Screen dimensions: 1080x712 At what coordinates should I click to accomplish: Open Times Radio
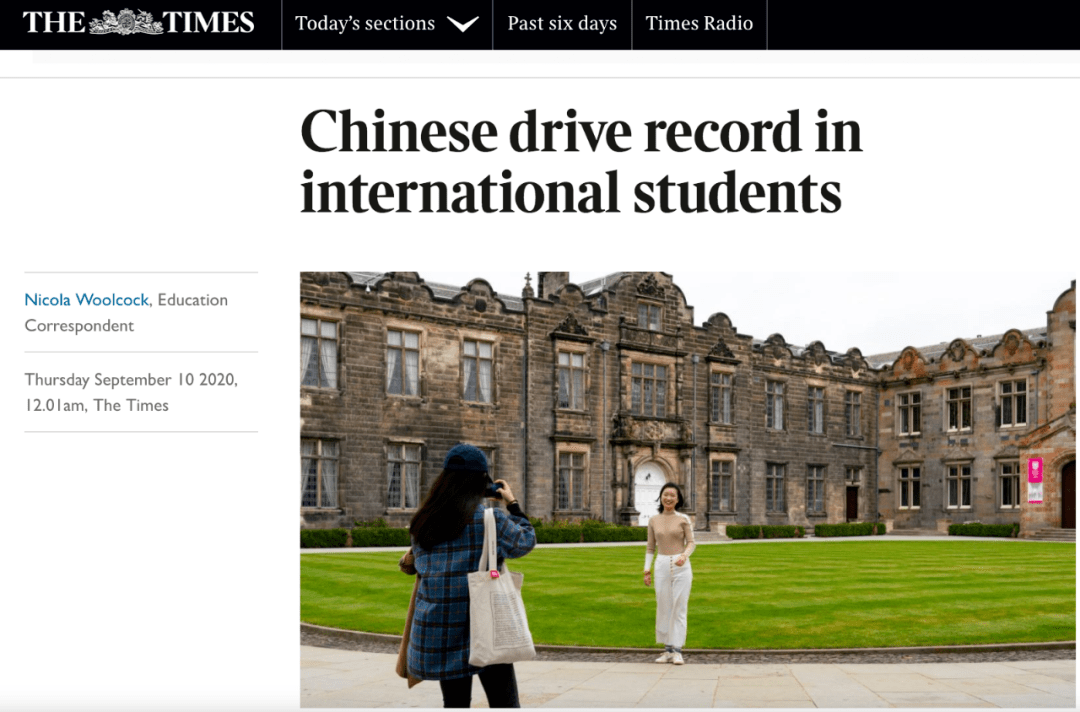coord(699,24)
